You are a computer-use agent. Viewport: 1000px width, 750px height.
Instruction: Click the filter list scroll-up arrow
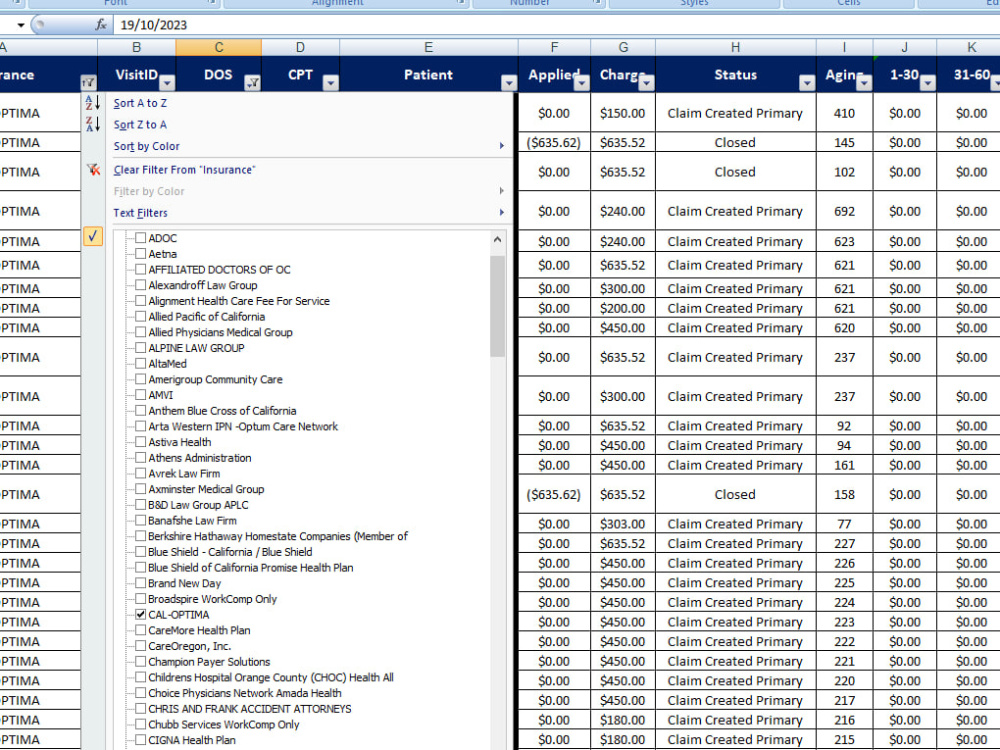coord(497,240)
